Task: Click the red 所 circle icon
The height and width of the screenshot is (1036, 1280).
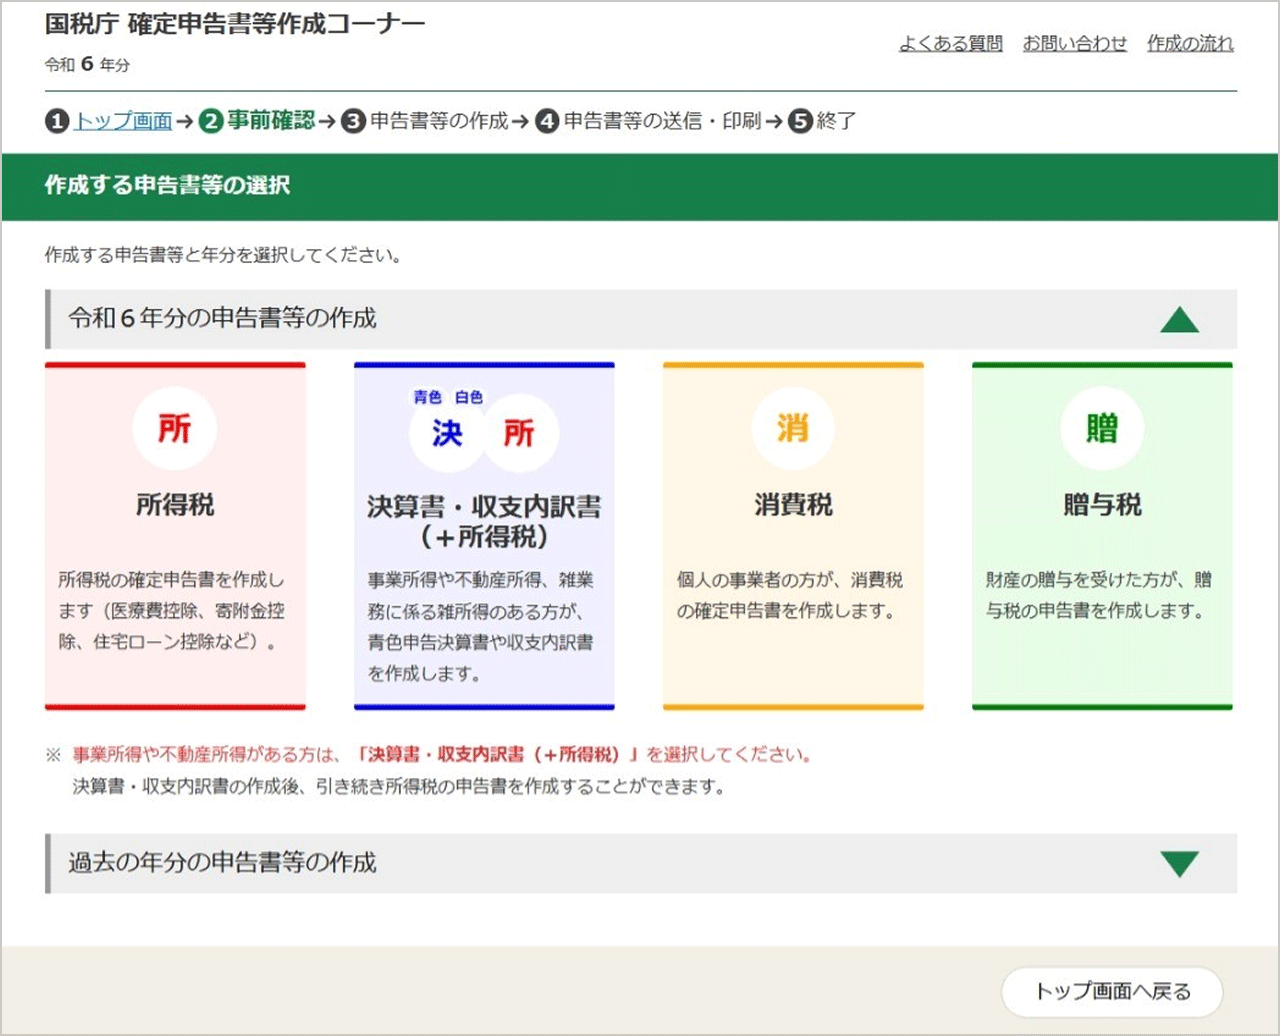Action: tap(175, 427)
